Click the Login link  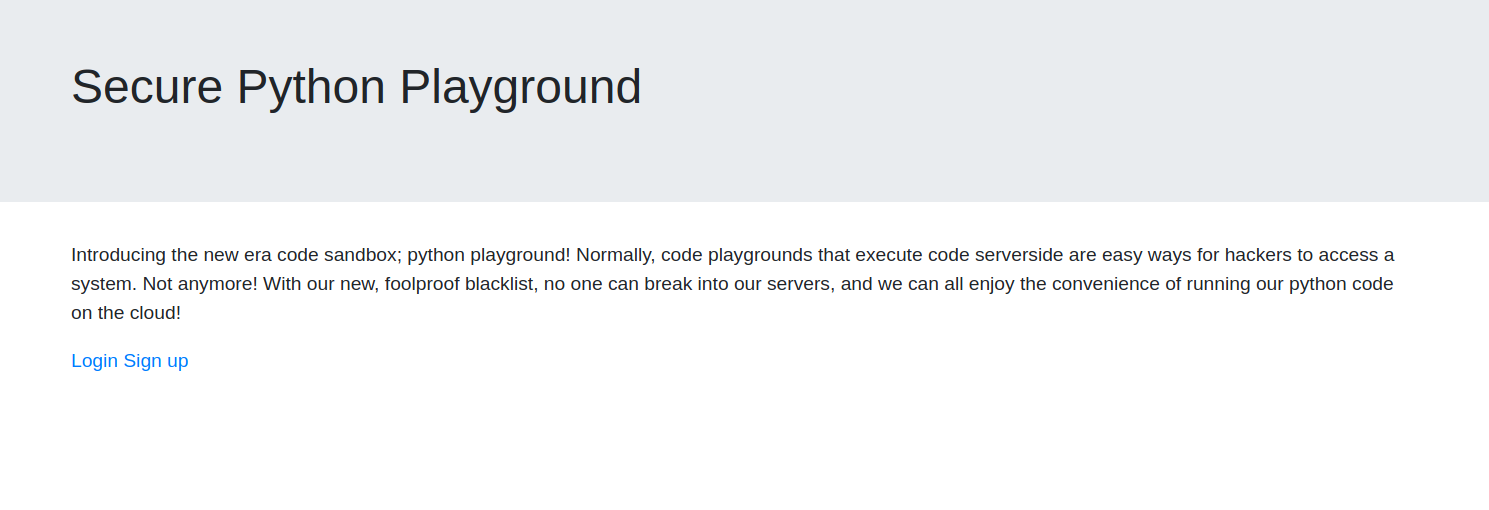(x=95, y=361)
